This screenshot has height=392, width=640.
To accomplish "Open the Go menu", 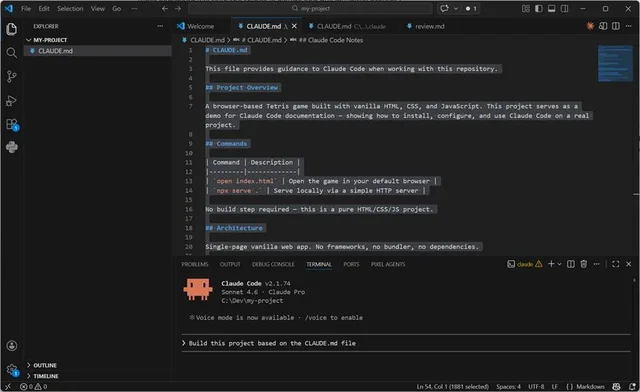I will click(116, 9).
